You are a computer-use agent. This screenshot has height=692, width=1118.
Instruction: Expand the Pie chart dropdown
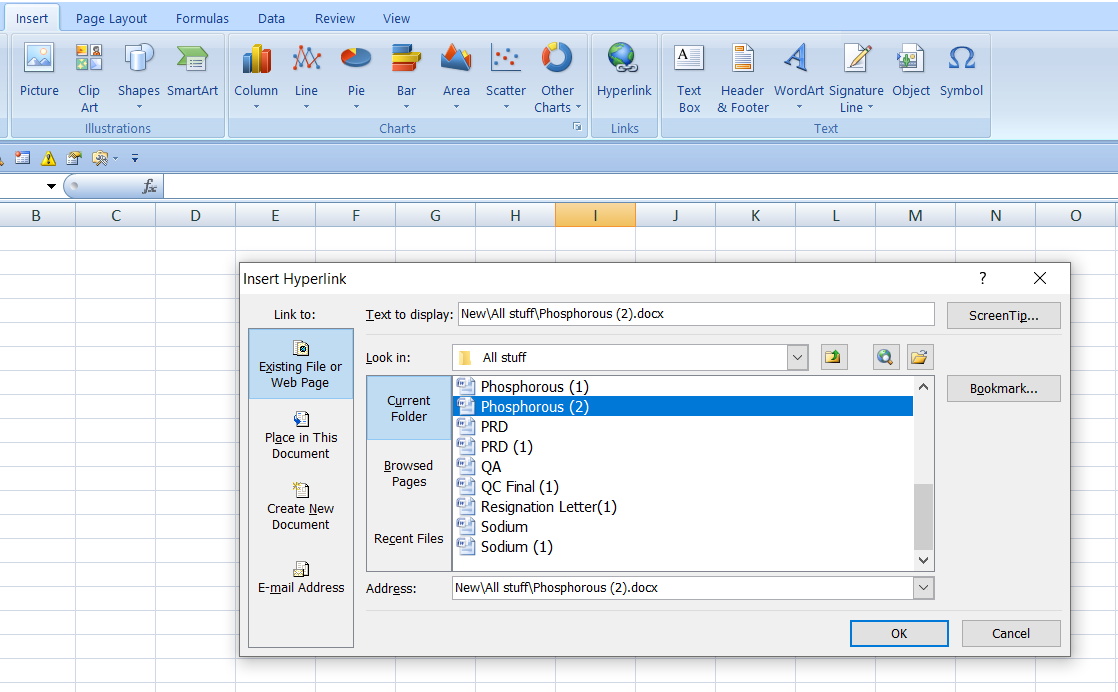(356, 107)
